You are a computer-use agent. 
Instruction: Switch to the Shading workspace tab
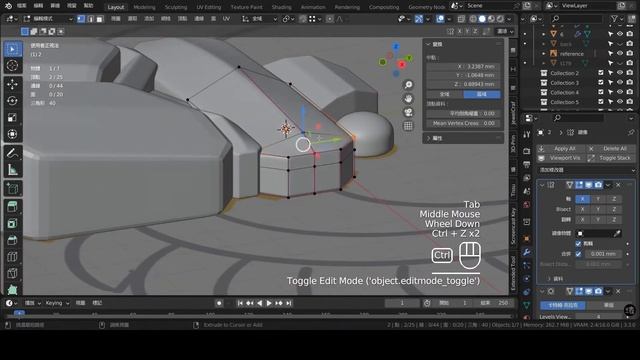click(x=282, y=7)
